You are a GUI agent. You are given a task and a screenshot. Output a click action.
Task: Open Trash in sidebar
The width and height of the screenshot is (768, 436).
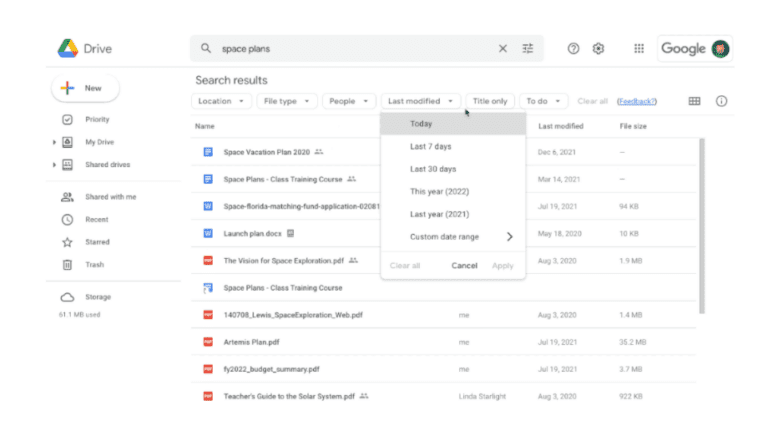pos(95,265)
